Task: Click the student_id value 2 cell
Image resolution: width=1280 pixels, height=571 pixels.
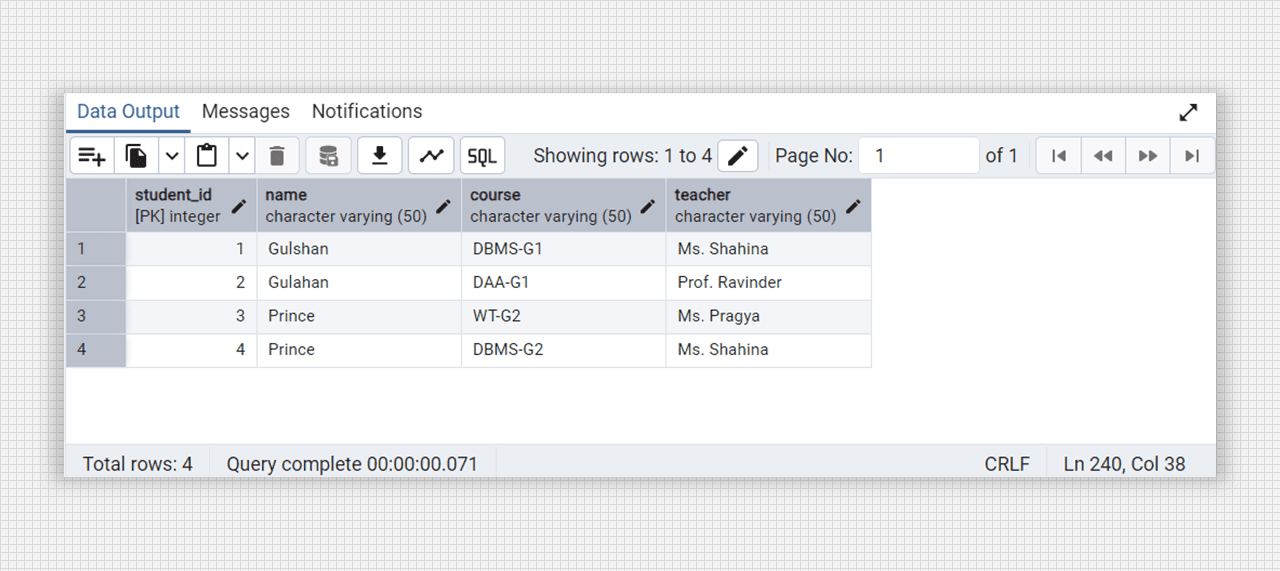Action: click(x=191, y=283)
